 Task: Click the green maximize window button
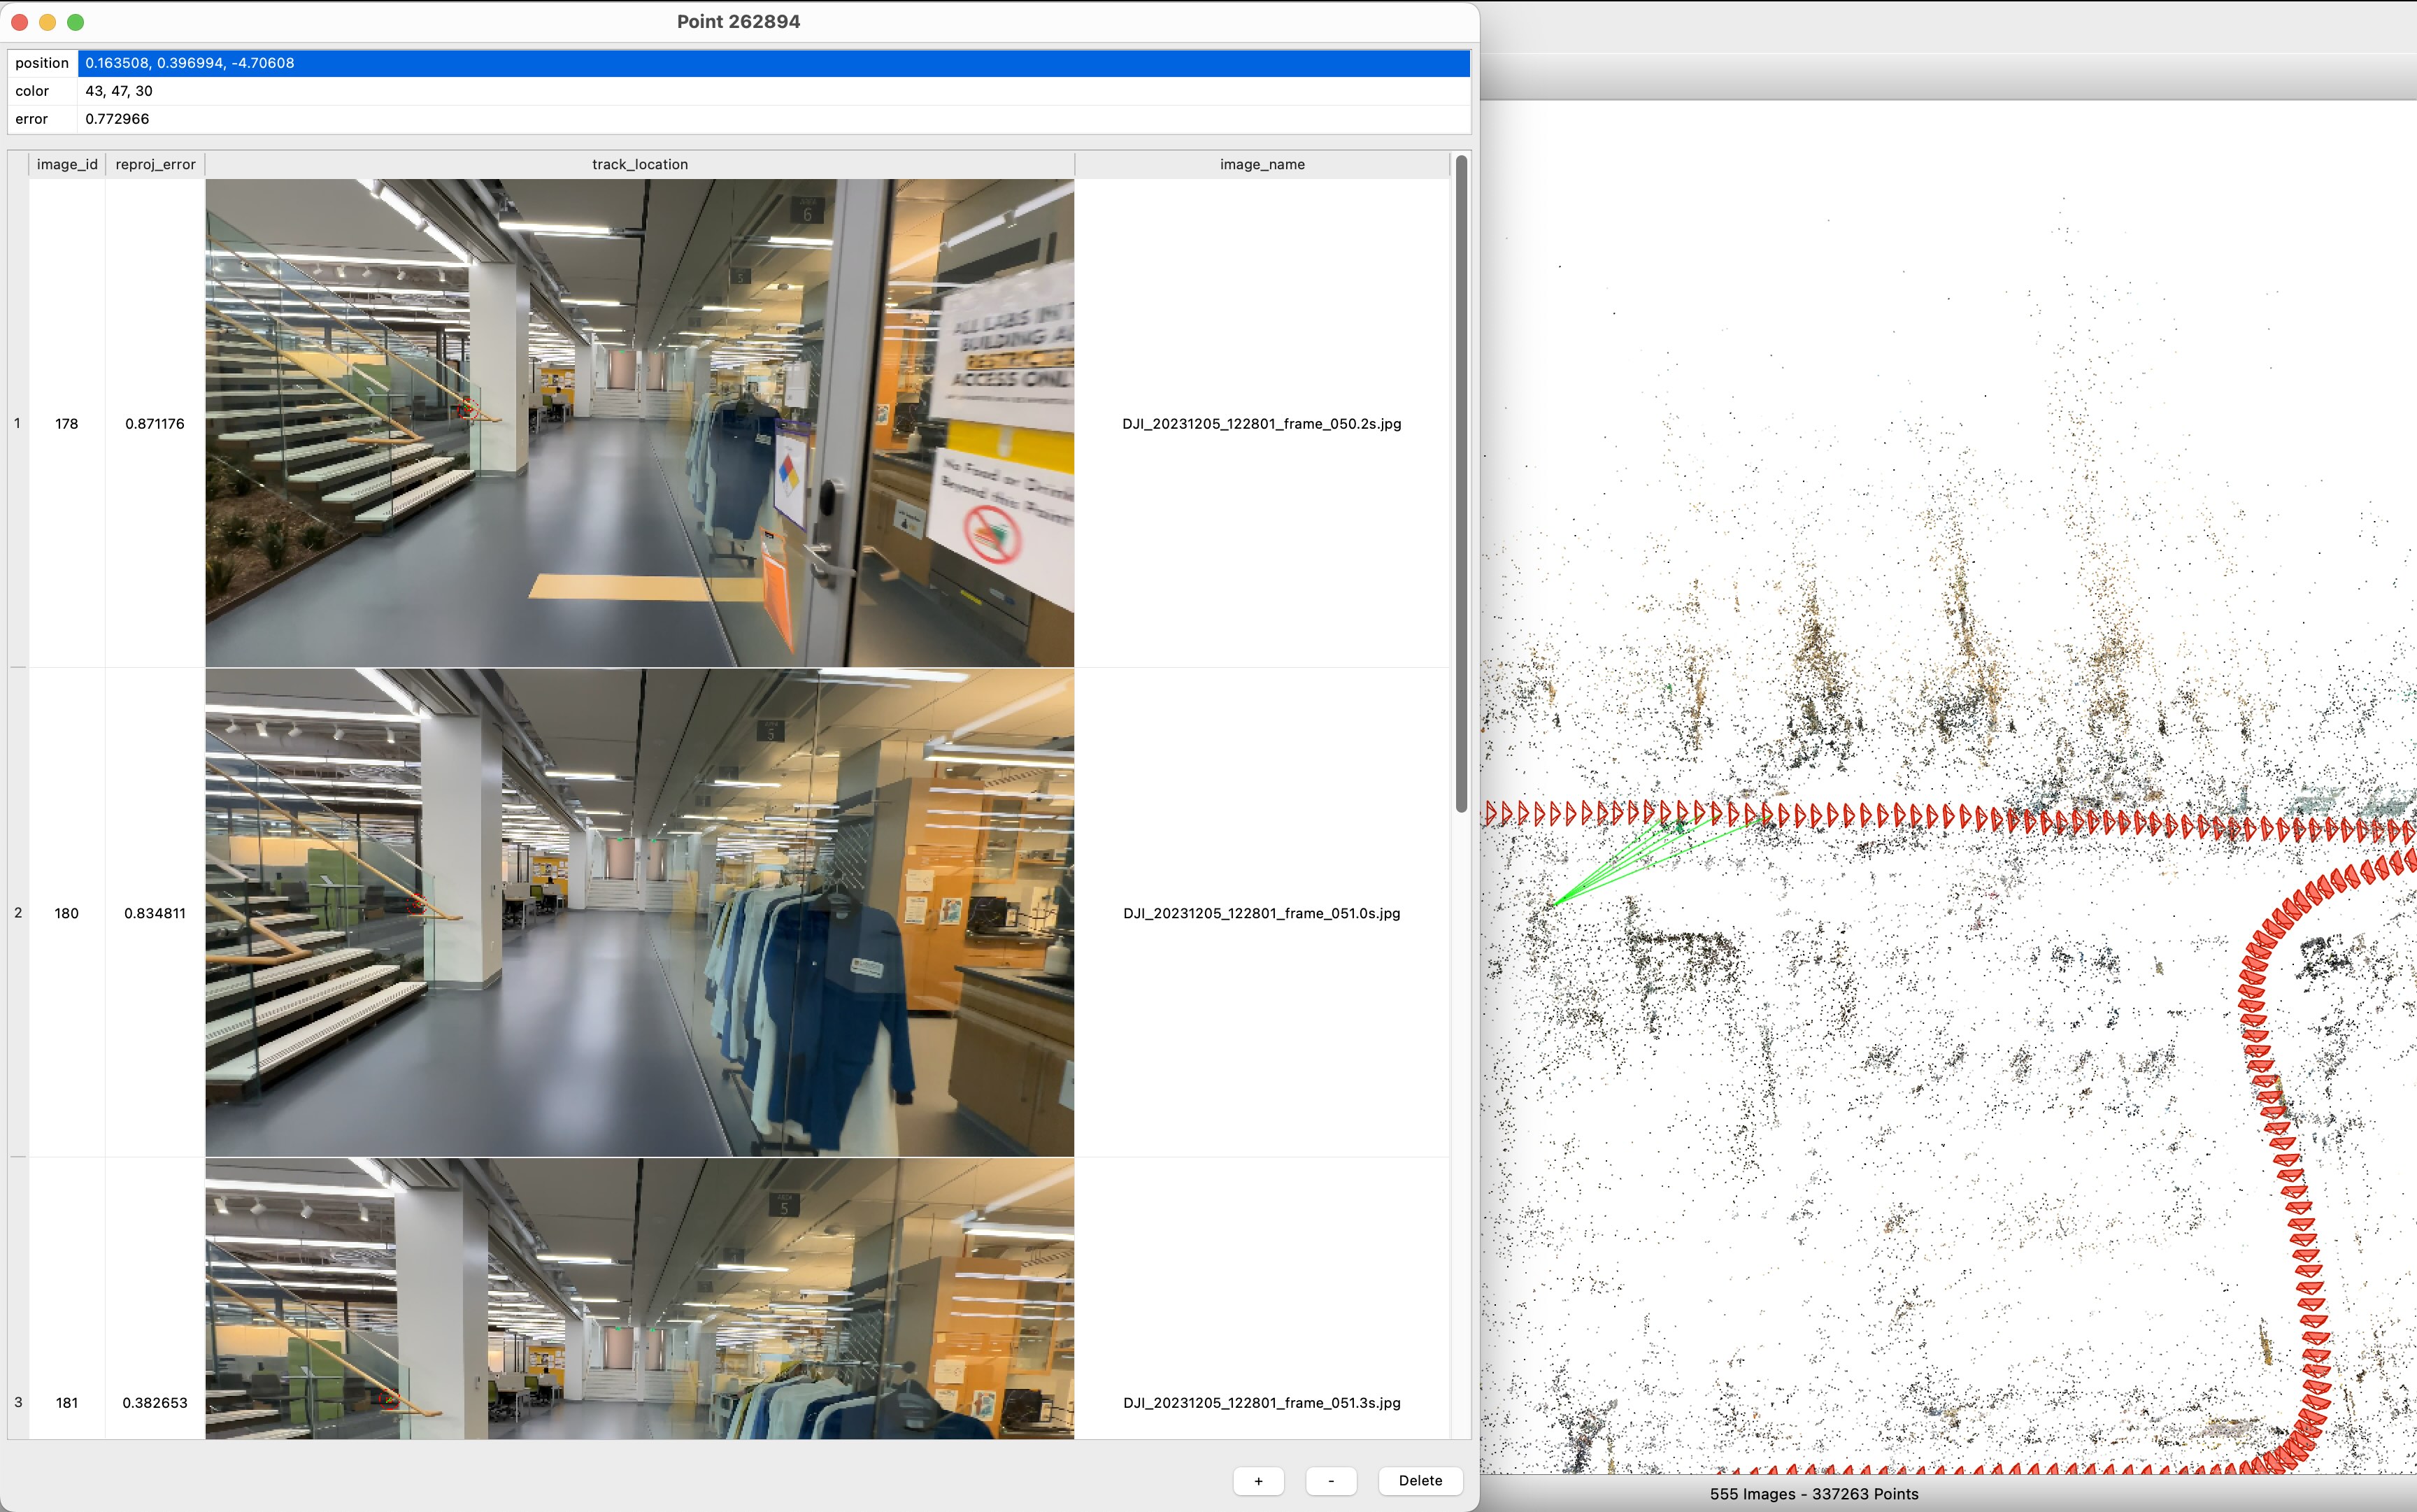point(75,22)
